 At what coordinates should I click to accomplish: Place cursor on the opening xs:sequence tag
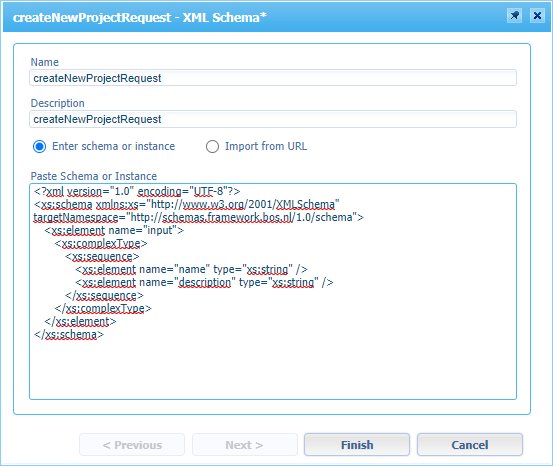click(102, 256)
